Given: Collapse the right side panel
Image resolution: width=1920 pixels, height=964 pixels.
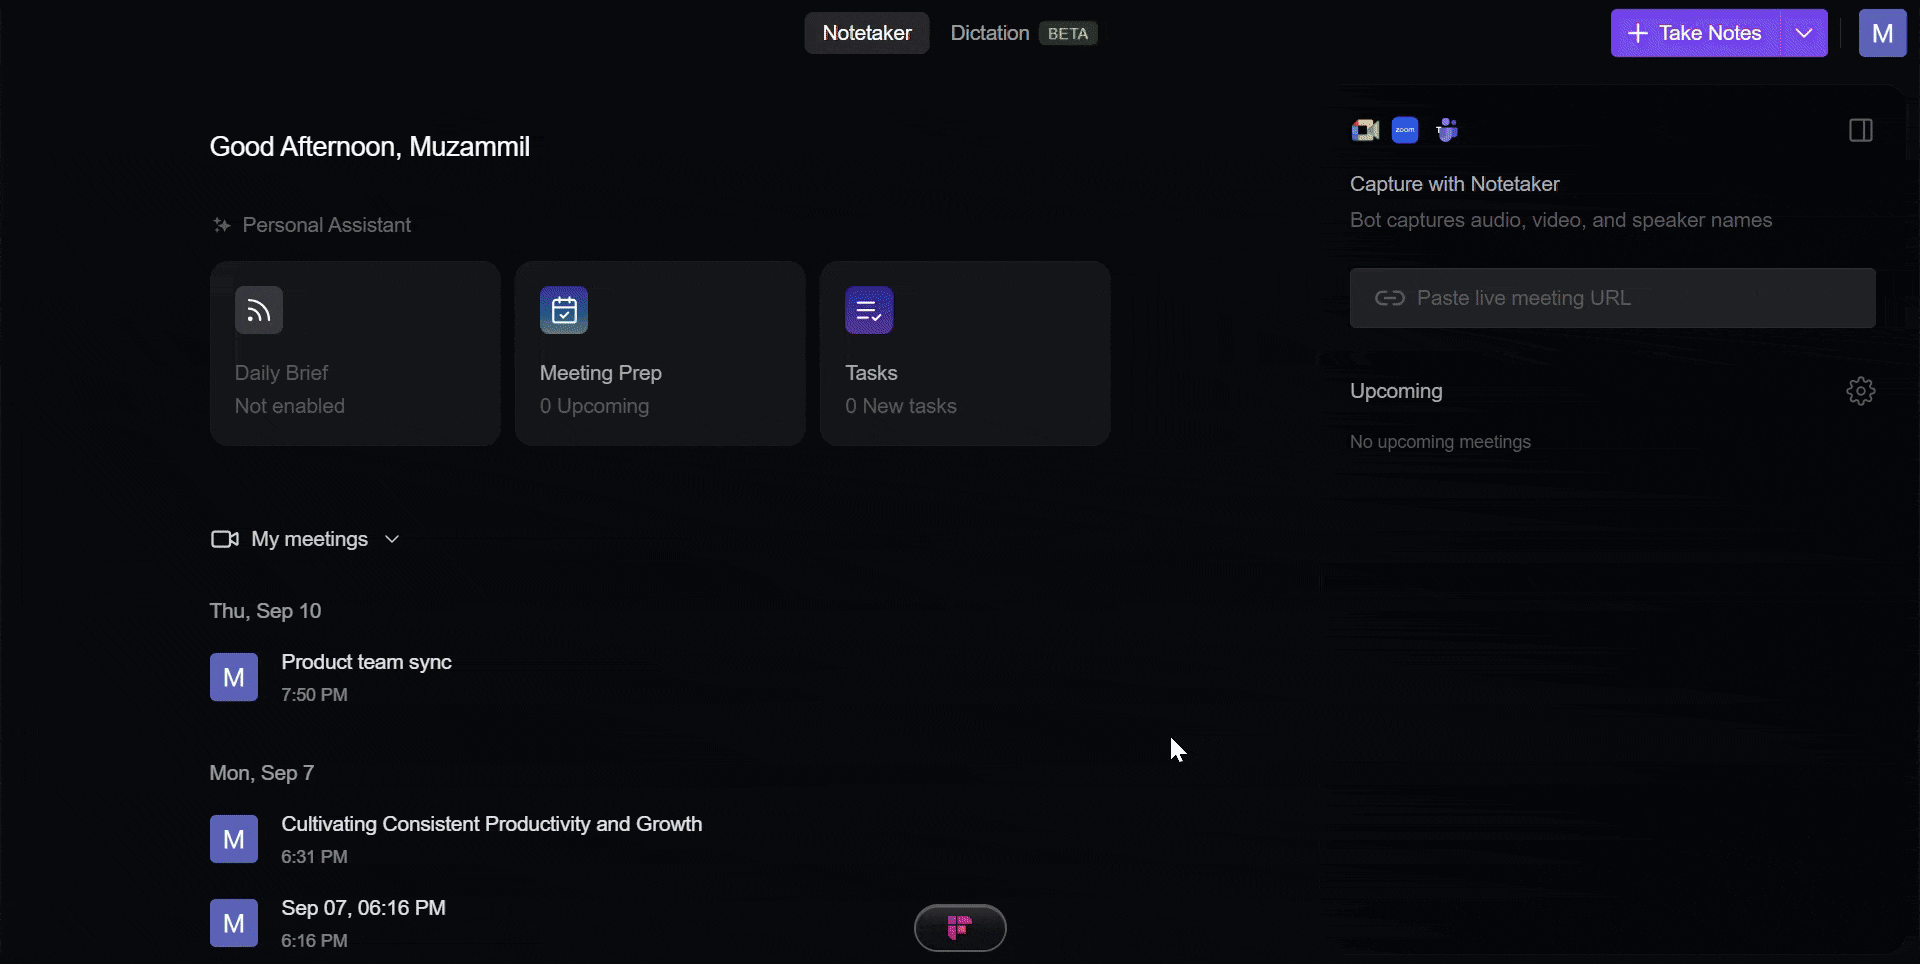Looking at the screenshot, I should point(1861,130).
